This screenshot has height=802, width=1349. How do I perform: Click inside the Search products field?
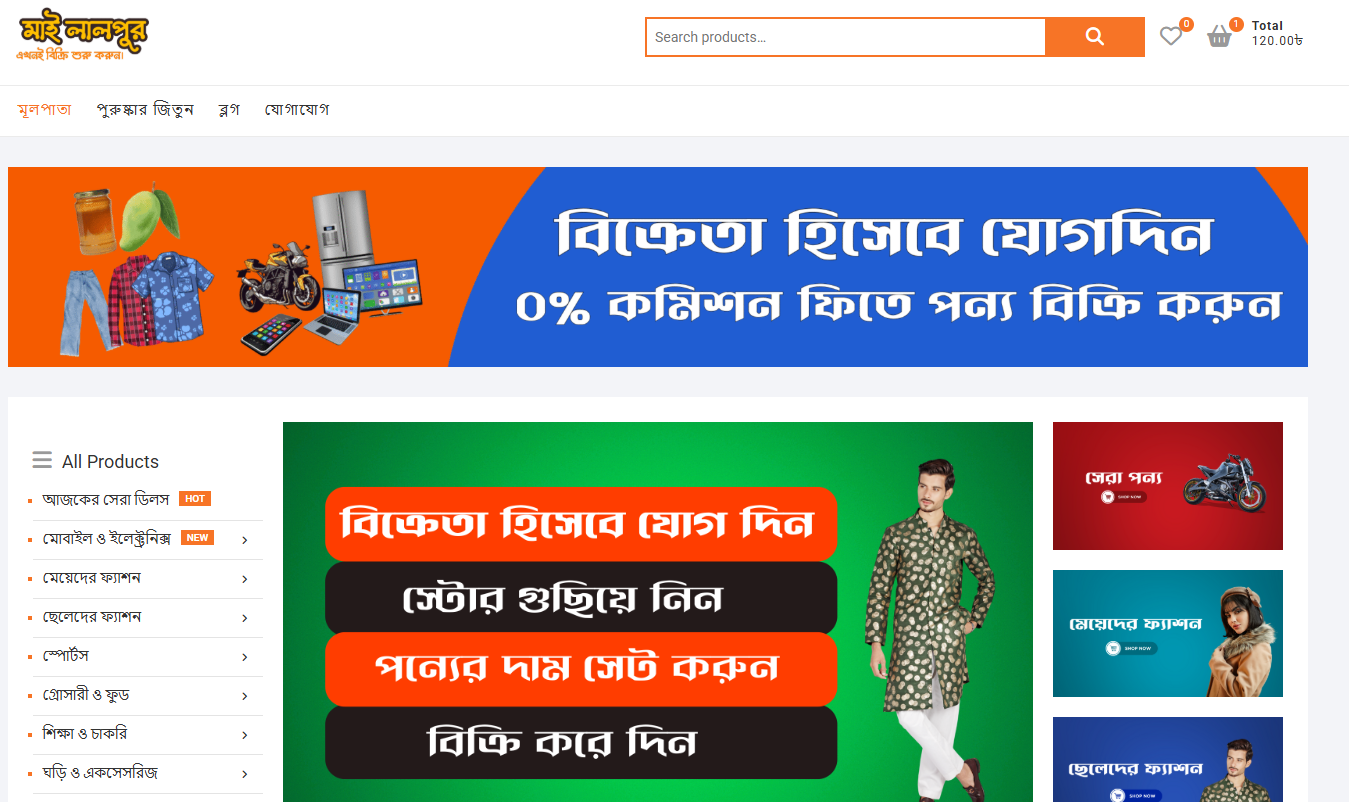[x=846, y=37]
